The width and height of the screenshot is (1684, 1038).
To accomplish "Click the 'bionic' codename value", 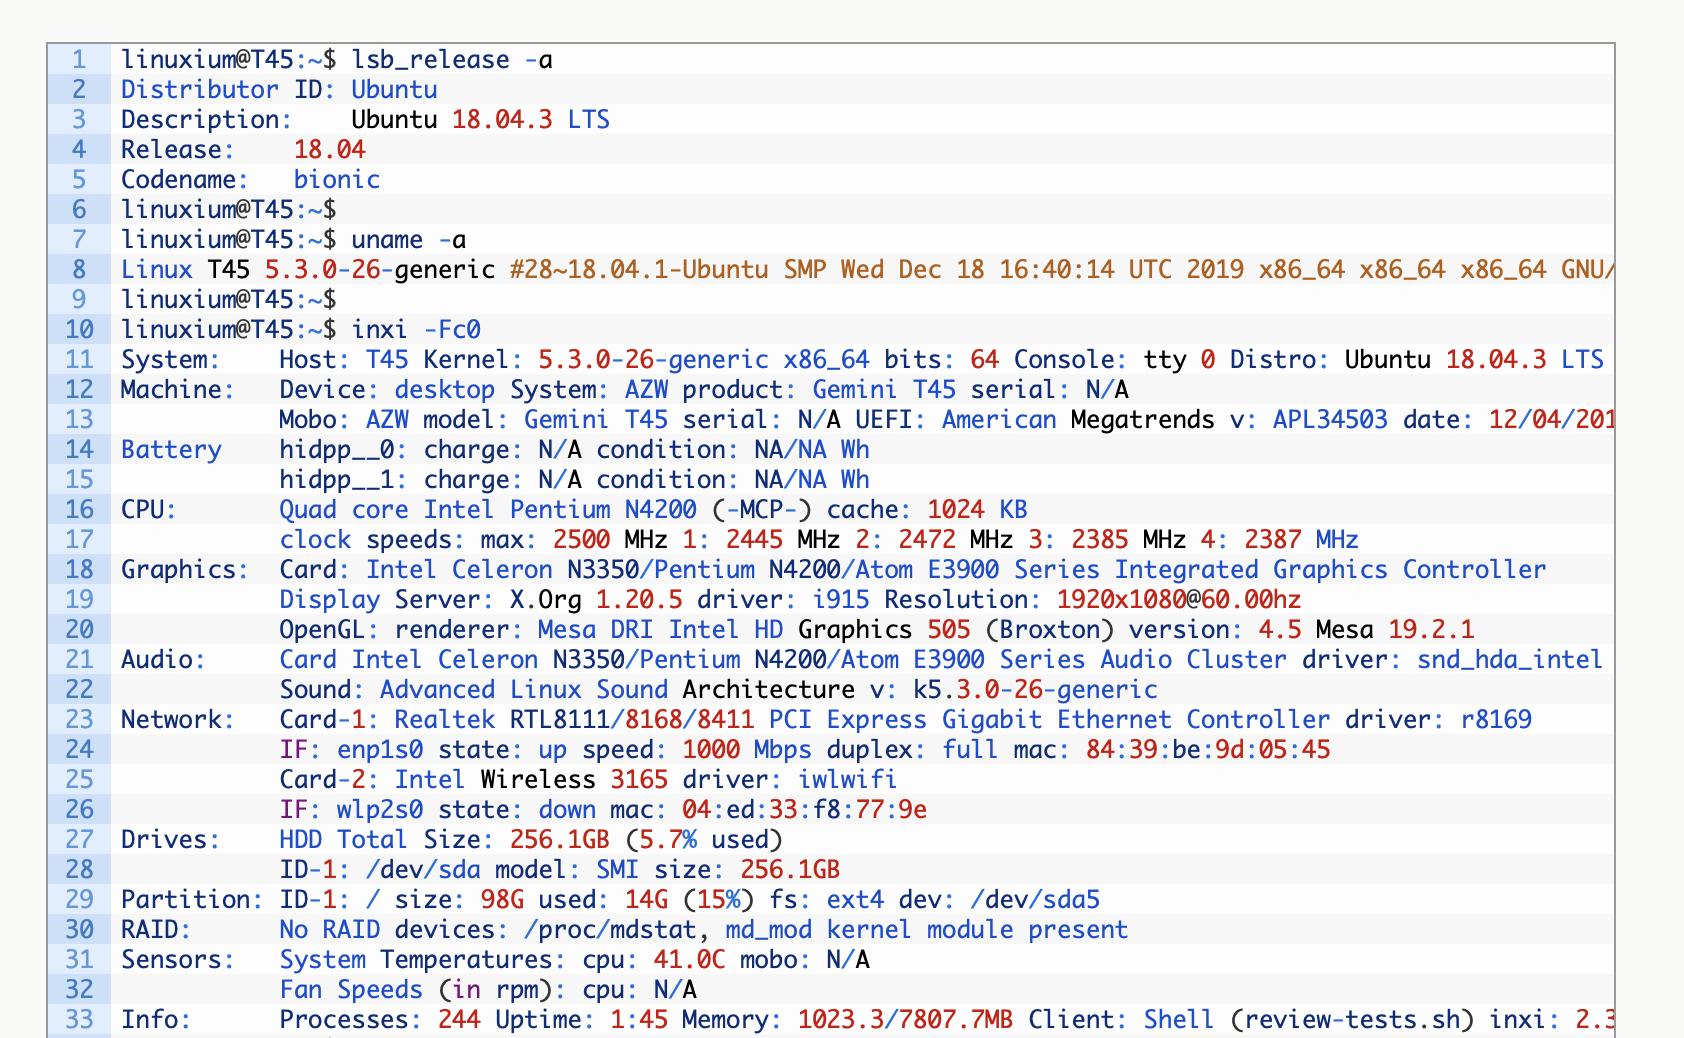I will 336,180.
